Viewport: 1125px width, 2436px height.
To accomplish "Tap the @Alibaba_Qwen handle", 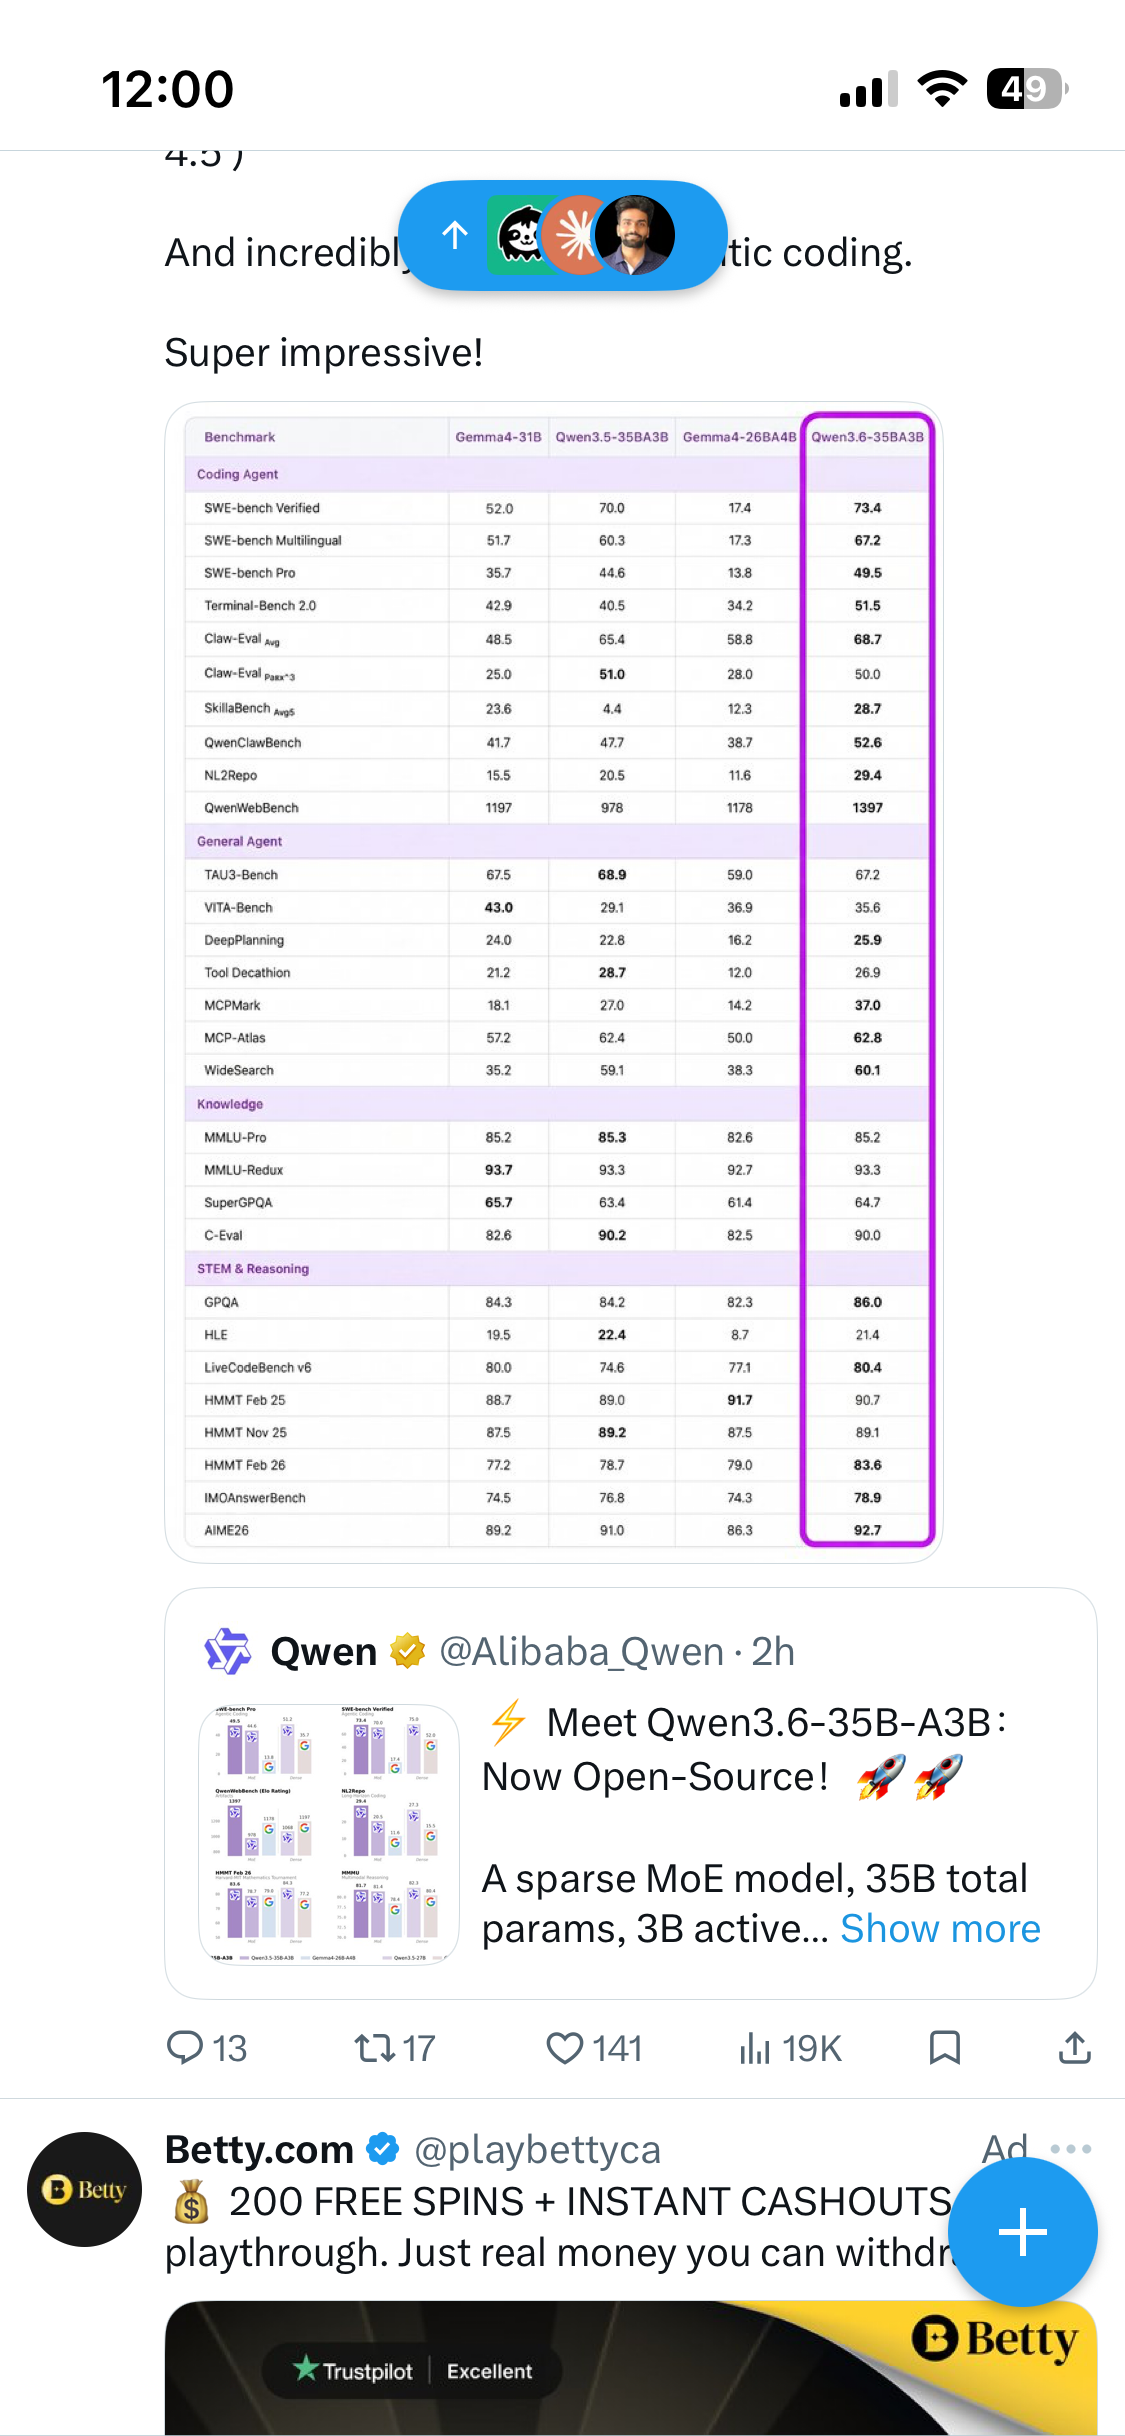I will click(582, 1651).
